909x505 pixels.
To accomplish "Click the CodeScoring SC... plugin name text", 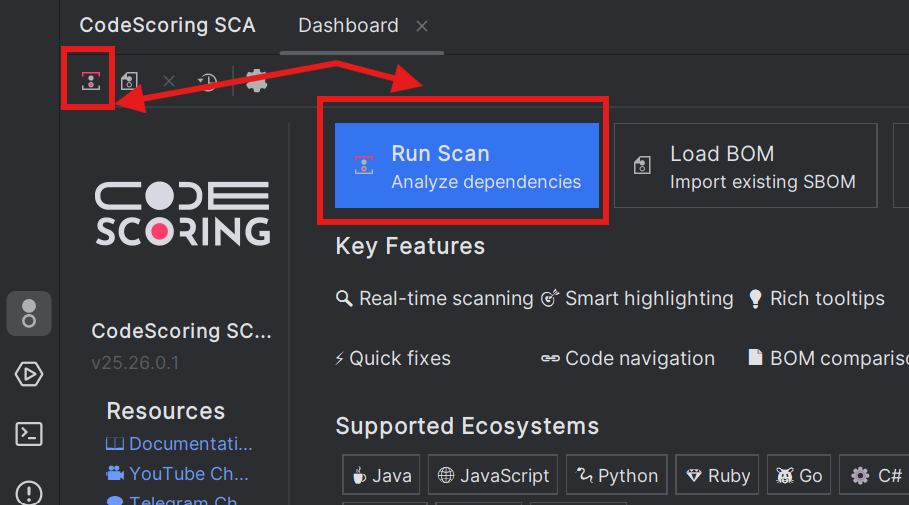I will pos(181,331).
